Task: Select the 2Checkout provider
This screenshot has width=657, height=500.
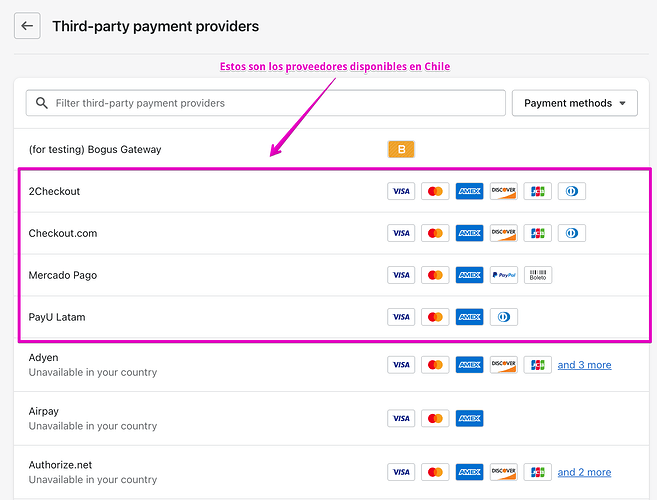Action: coord(55,191)
